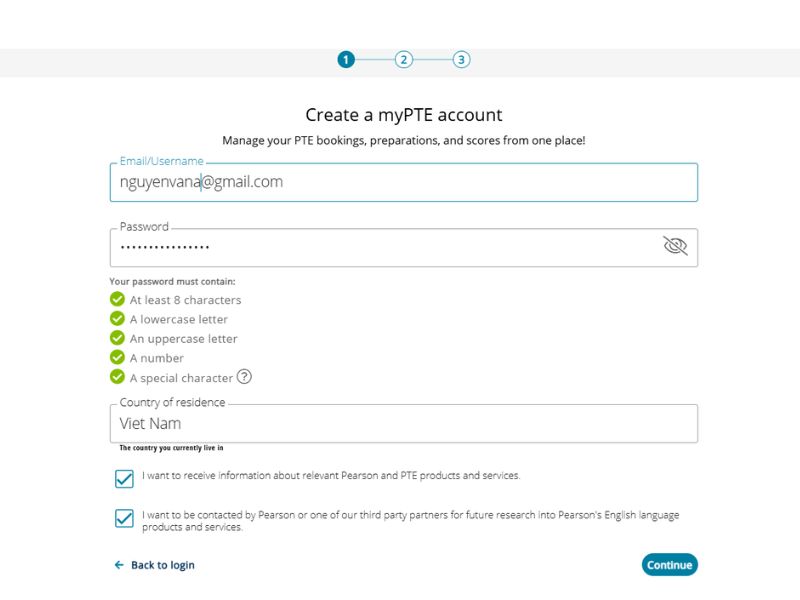The image size is (800, 600).
Task: Uncheck Pearson and PTE products information checkbox
Action: 124,479
